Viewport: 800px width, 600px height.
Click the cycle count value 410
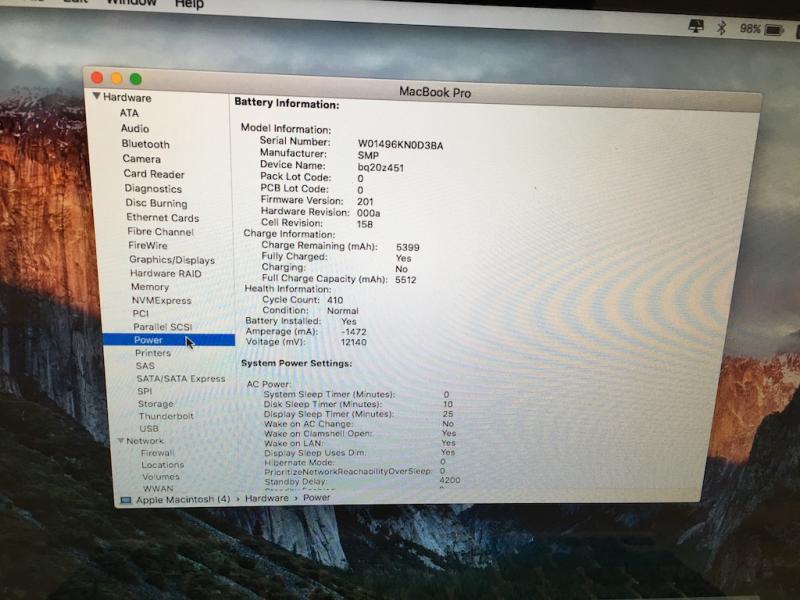(335, 300)
